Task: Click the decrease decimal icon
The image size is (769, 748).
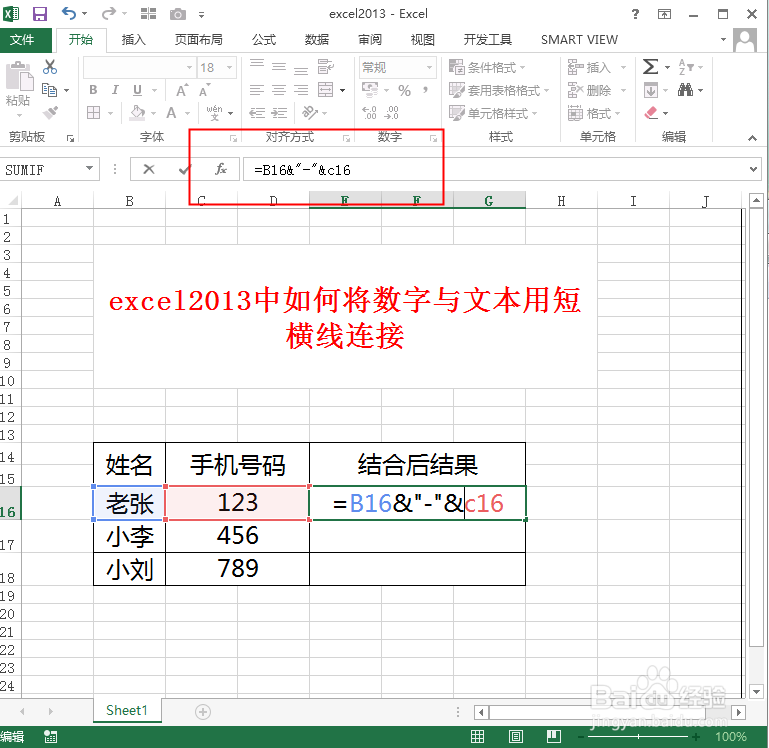Action: point(391,113)
